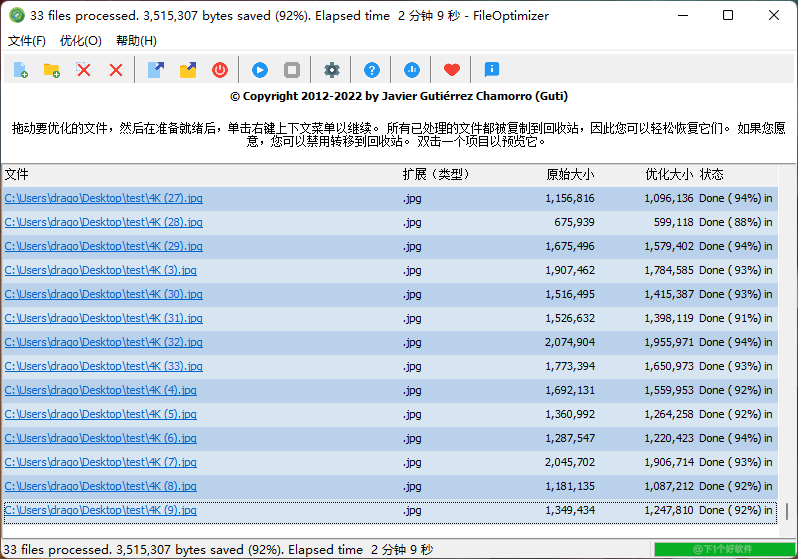Start optimization with the blue play button
Image resolution: width=798 pixels, height=559 pixels.
[259, 70]
